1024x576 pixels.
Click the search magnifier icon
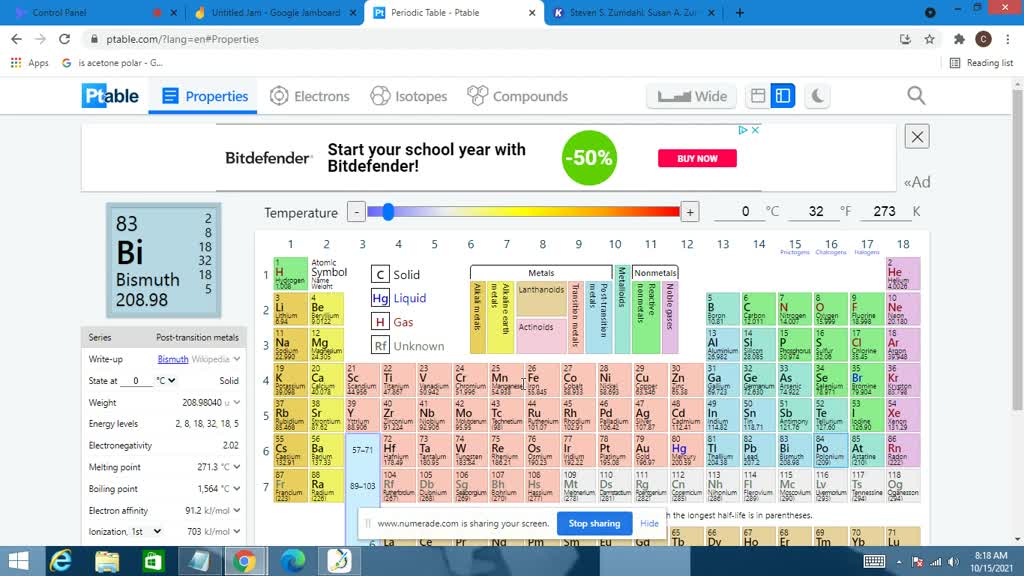pyautogui.click(x=916, y=96)
